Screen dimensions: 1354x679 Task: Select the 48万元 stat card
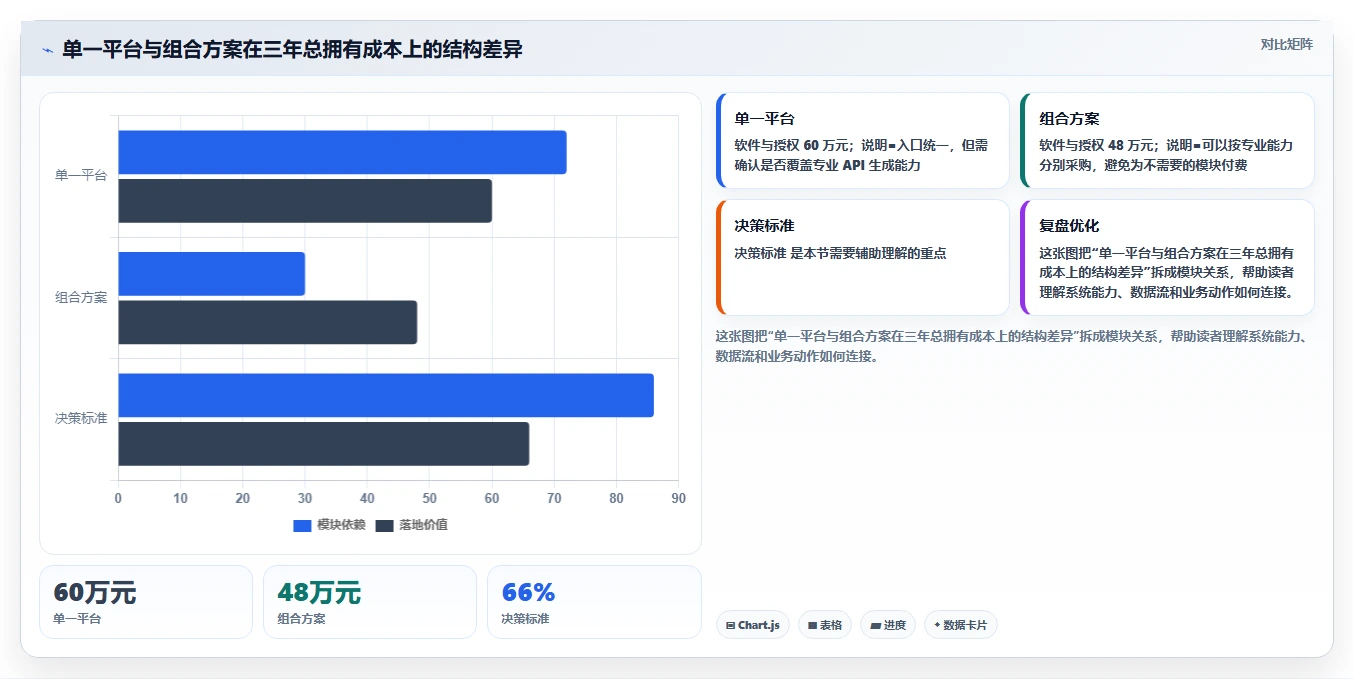coord(370,602)
